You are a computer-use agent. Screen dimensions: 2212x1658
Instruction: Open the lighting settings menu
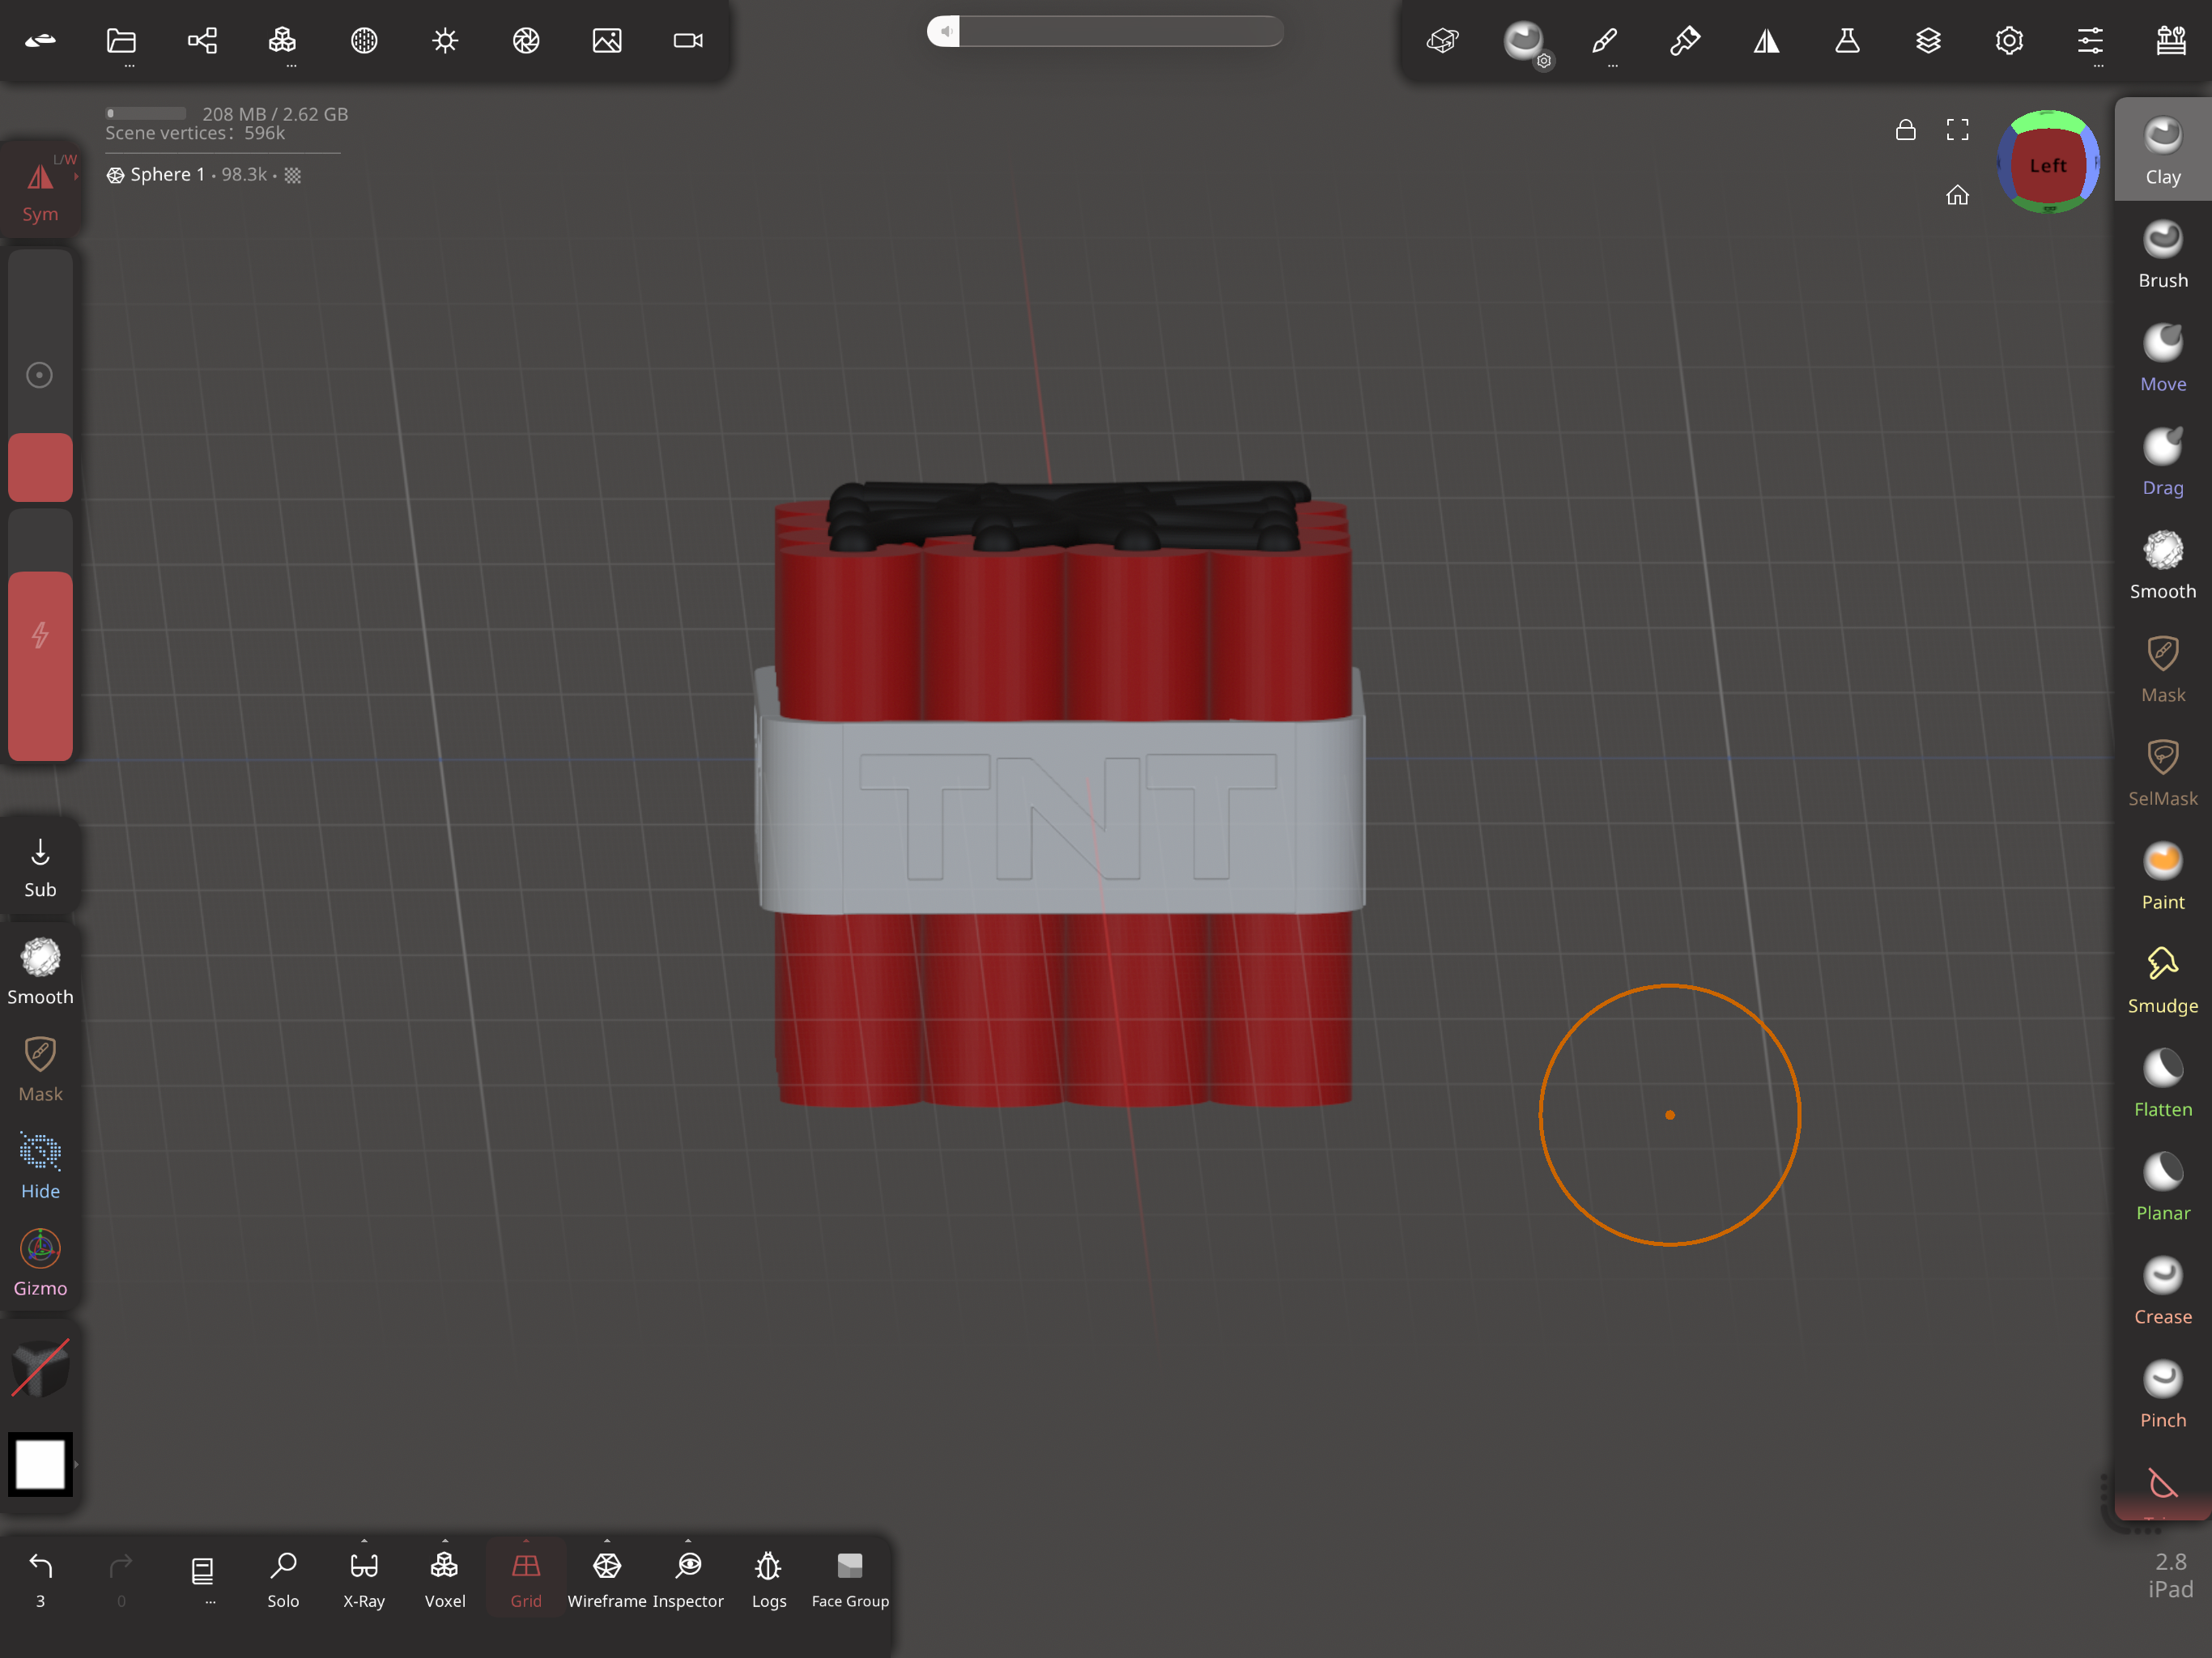click(x=445, y=41)
